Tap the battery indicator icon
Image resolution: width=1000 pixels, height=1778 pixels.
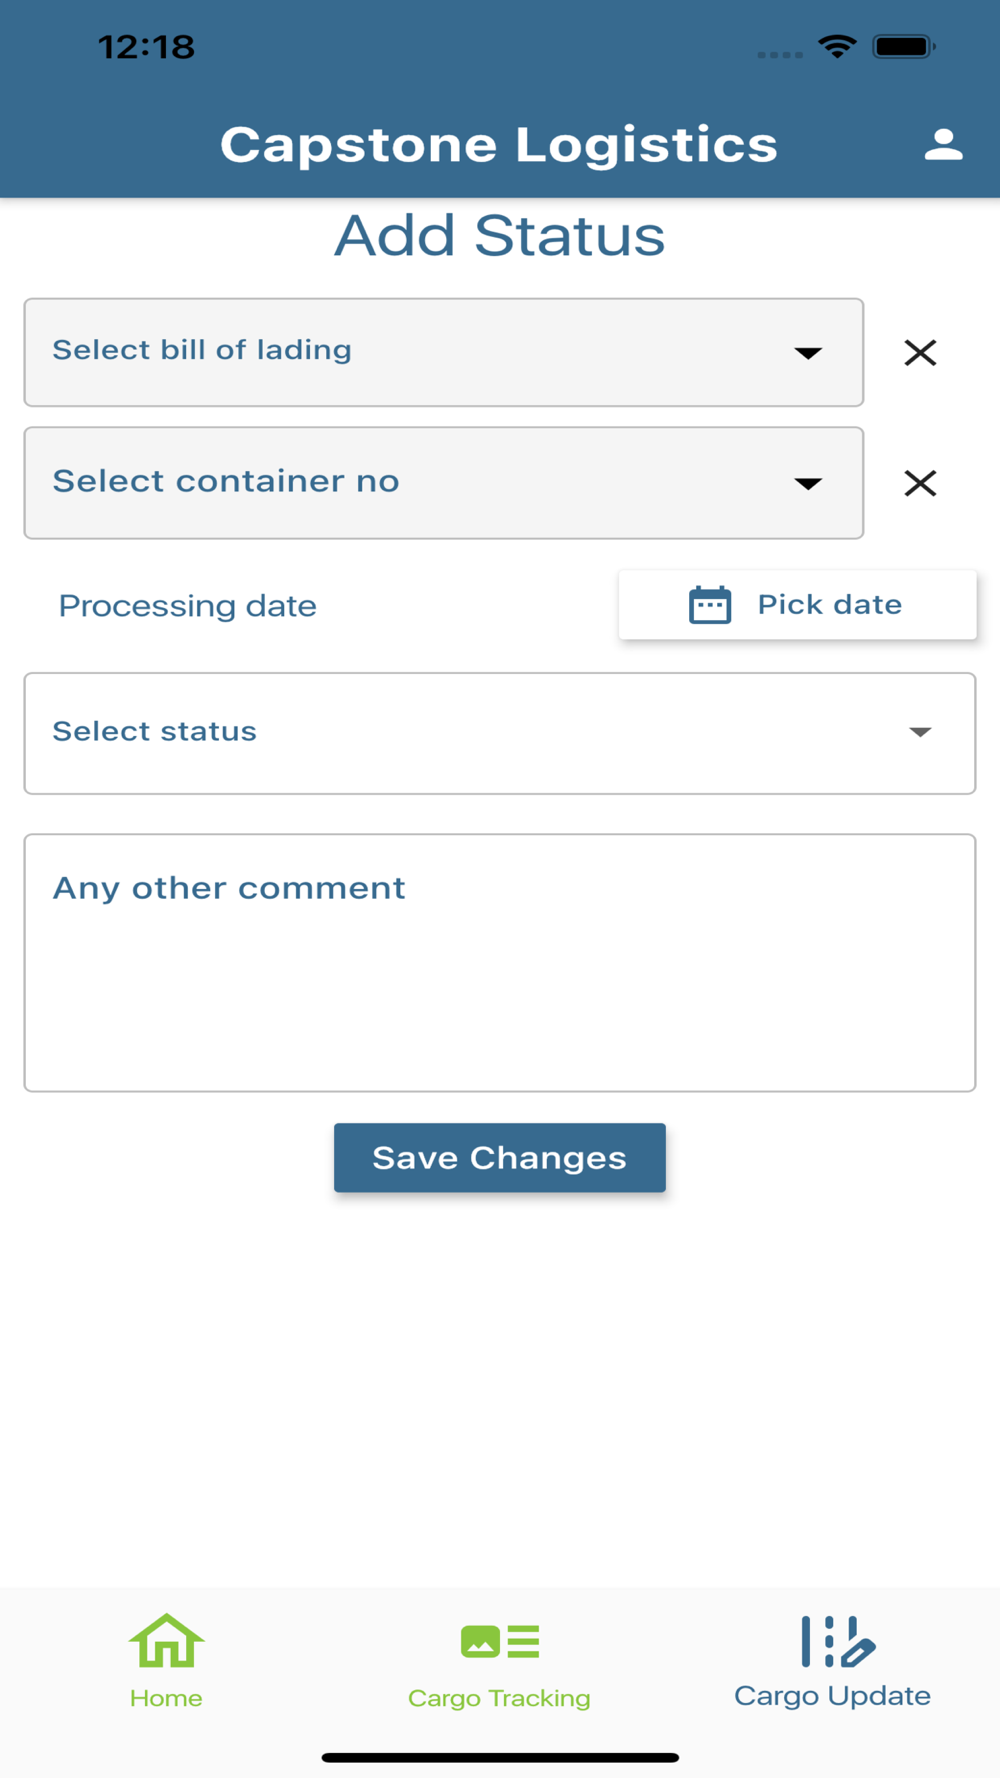tap(903, 46)
